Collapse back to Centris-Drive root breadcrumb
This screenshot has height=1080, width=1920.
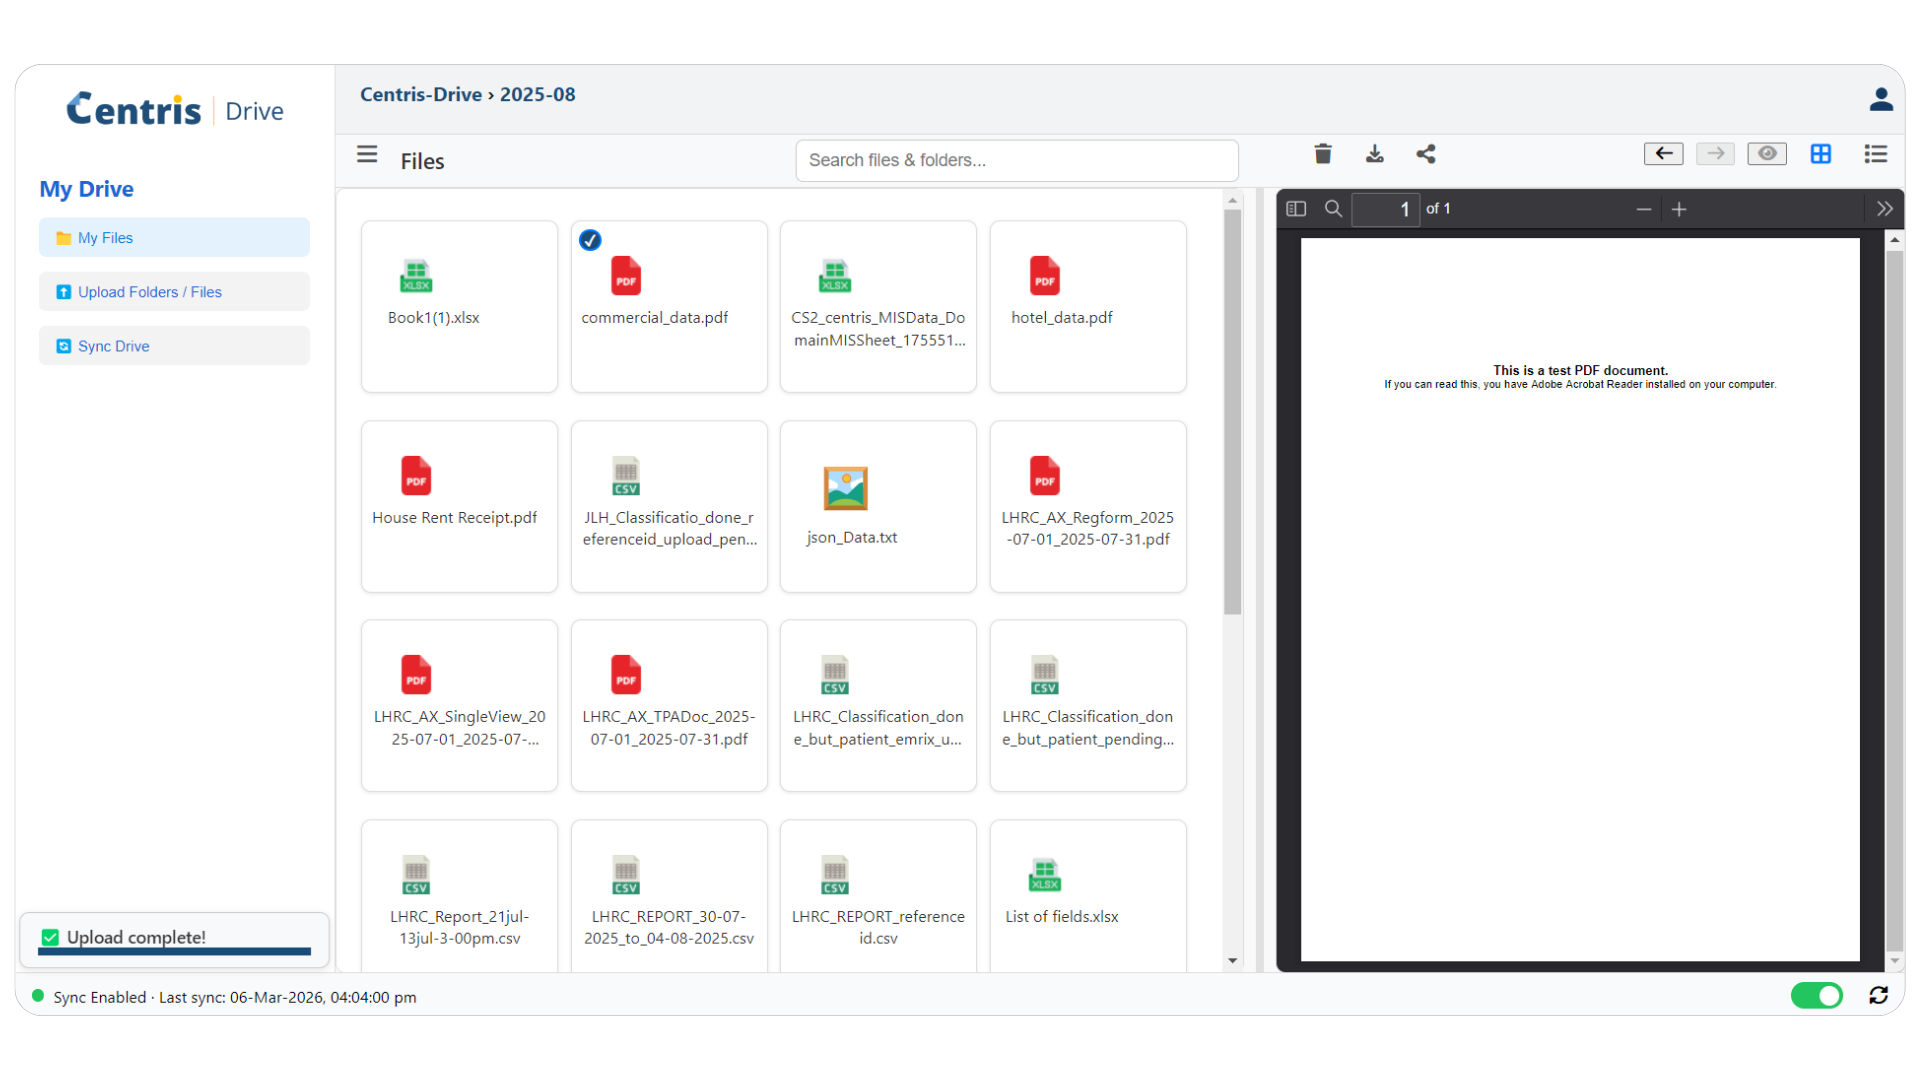pyautogui.click(x=421, y=94)
